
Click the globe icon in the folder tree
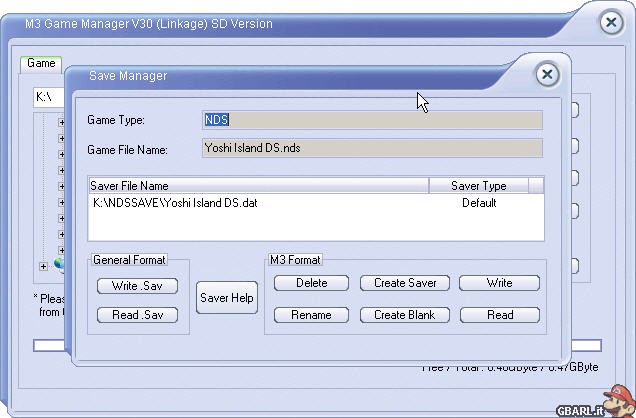pos(60,264)
